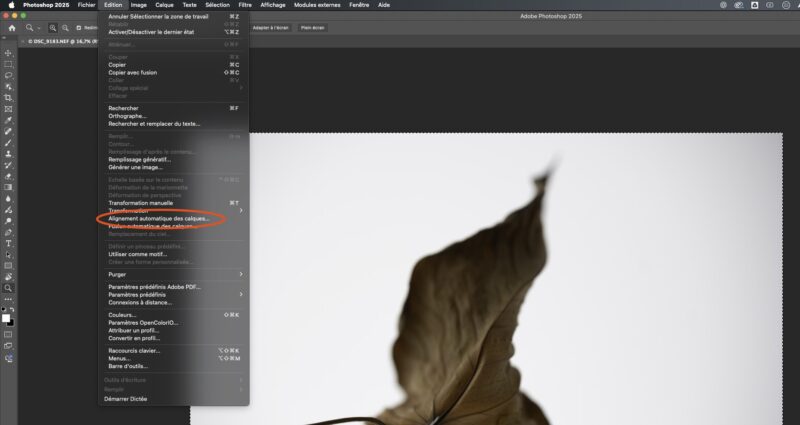
Task: Open the Fenêtre menu
Action: pyautogui.click(x=359, y=5)
